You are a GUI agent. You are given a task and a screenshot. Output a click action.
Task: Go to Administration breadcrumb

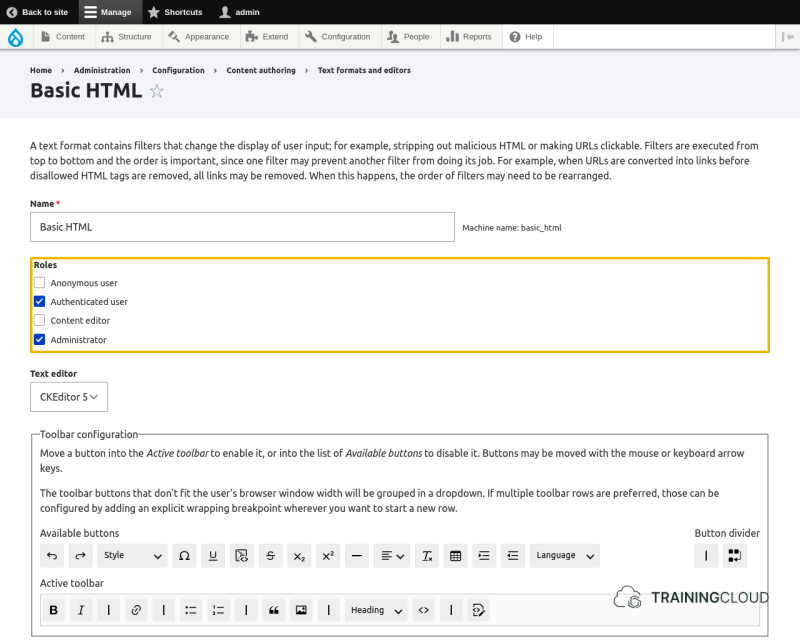[102, 70]
